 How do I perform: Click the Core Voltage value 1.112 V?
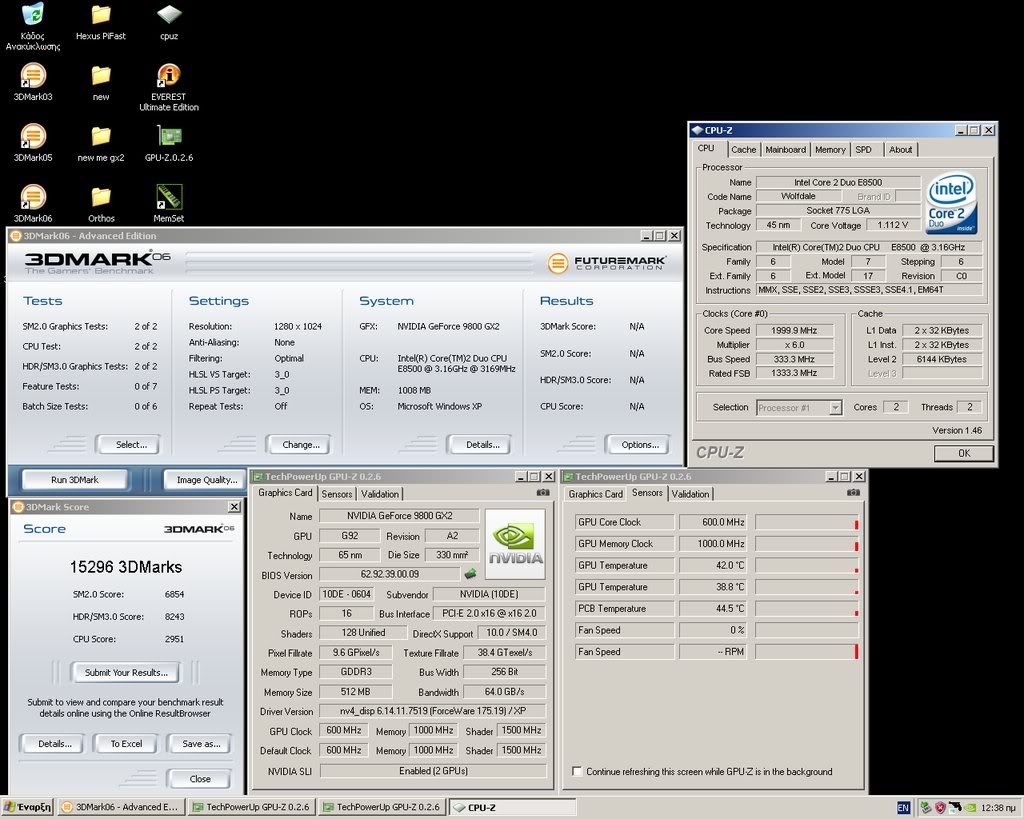tap(893, 225)
